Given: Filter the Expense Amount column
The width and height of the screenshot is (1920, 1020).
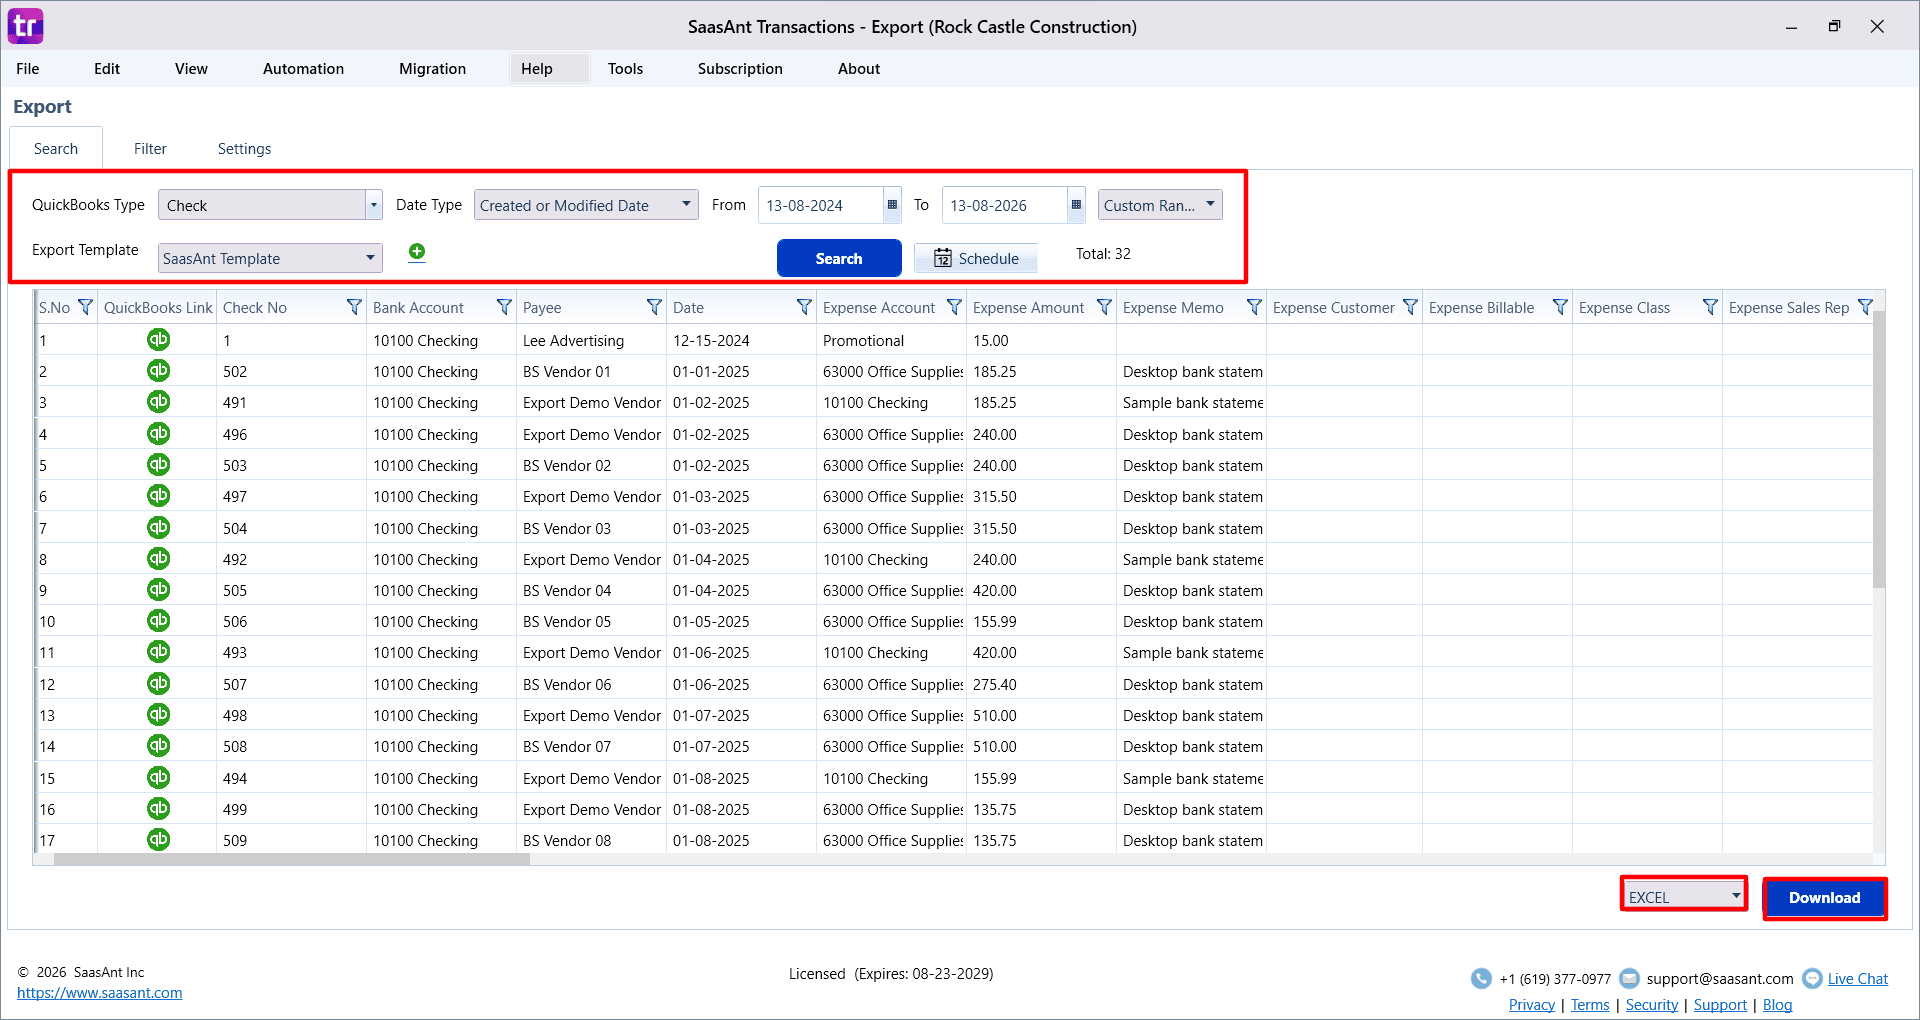Looking at the screenshot, I should [1104, 307].
